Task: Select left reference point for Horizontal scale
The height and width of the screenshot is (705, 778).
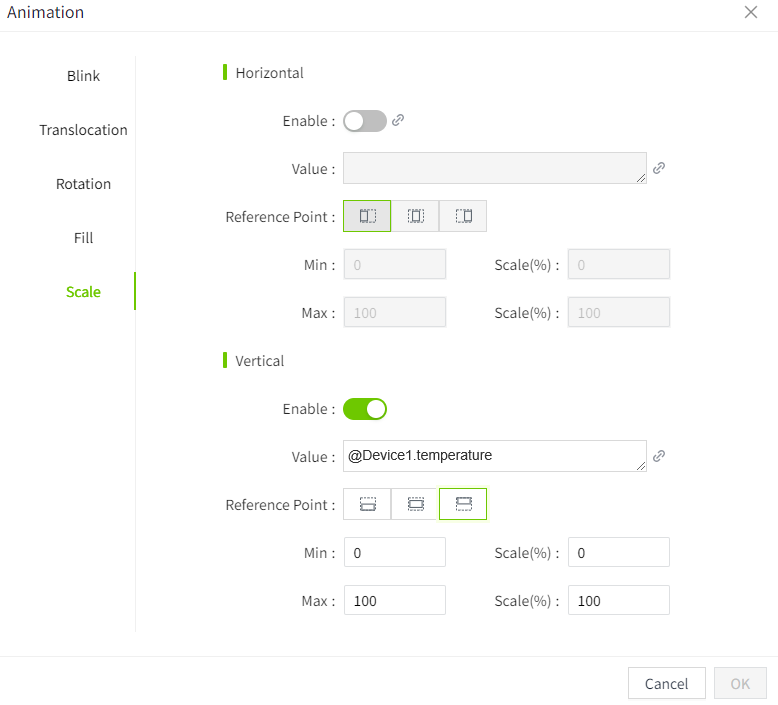Action: [367, 216]
